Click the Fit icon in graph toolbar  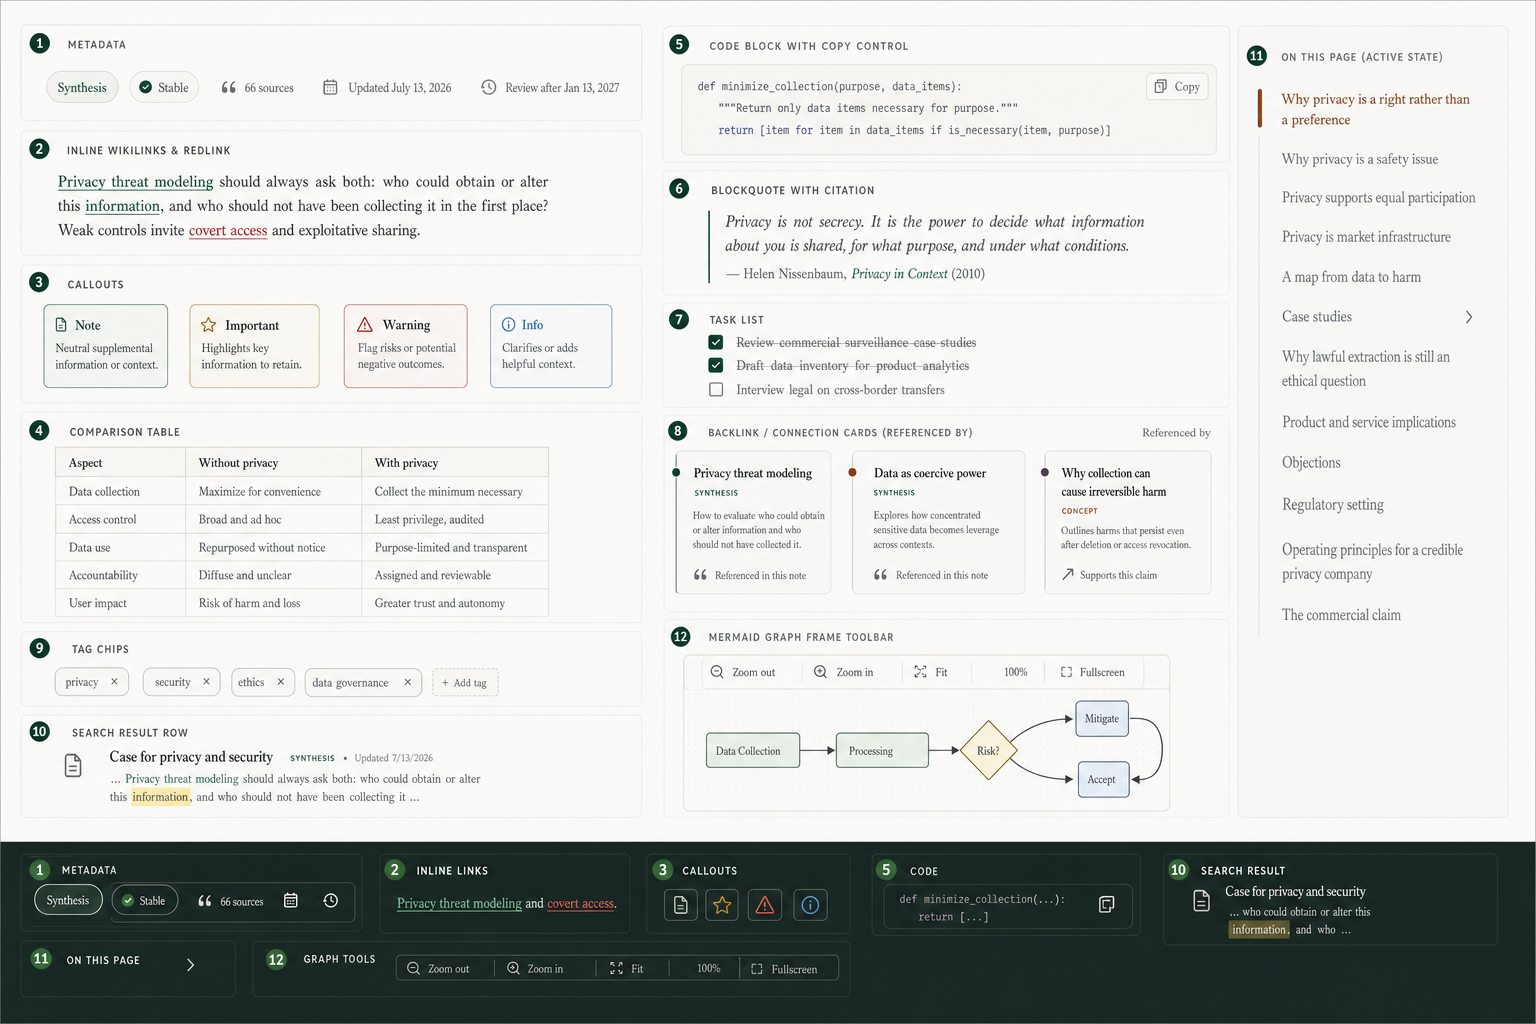920,672
